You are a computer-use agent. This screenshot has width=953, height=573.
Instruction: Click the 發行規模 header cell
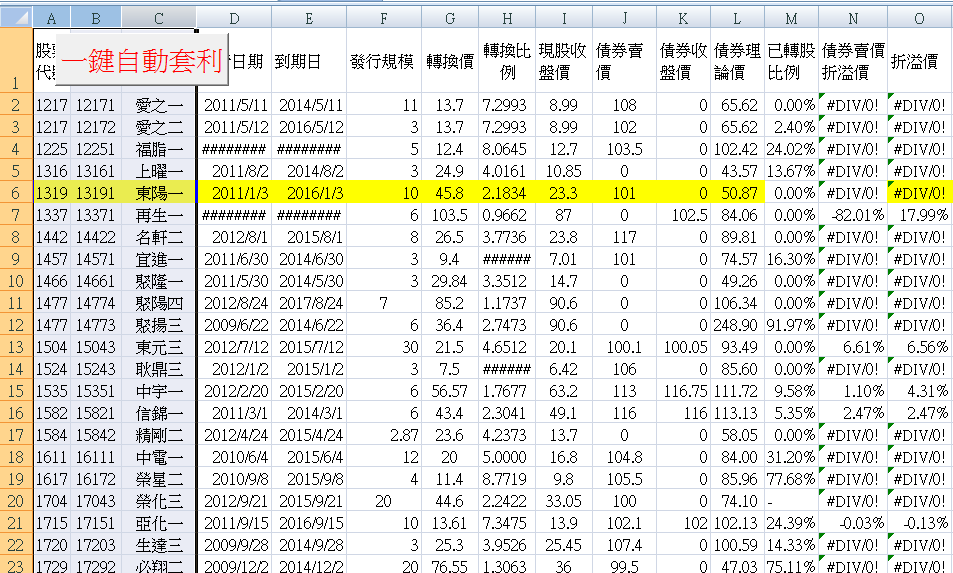coord(383,61)
